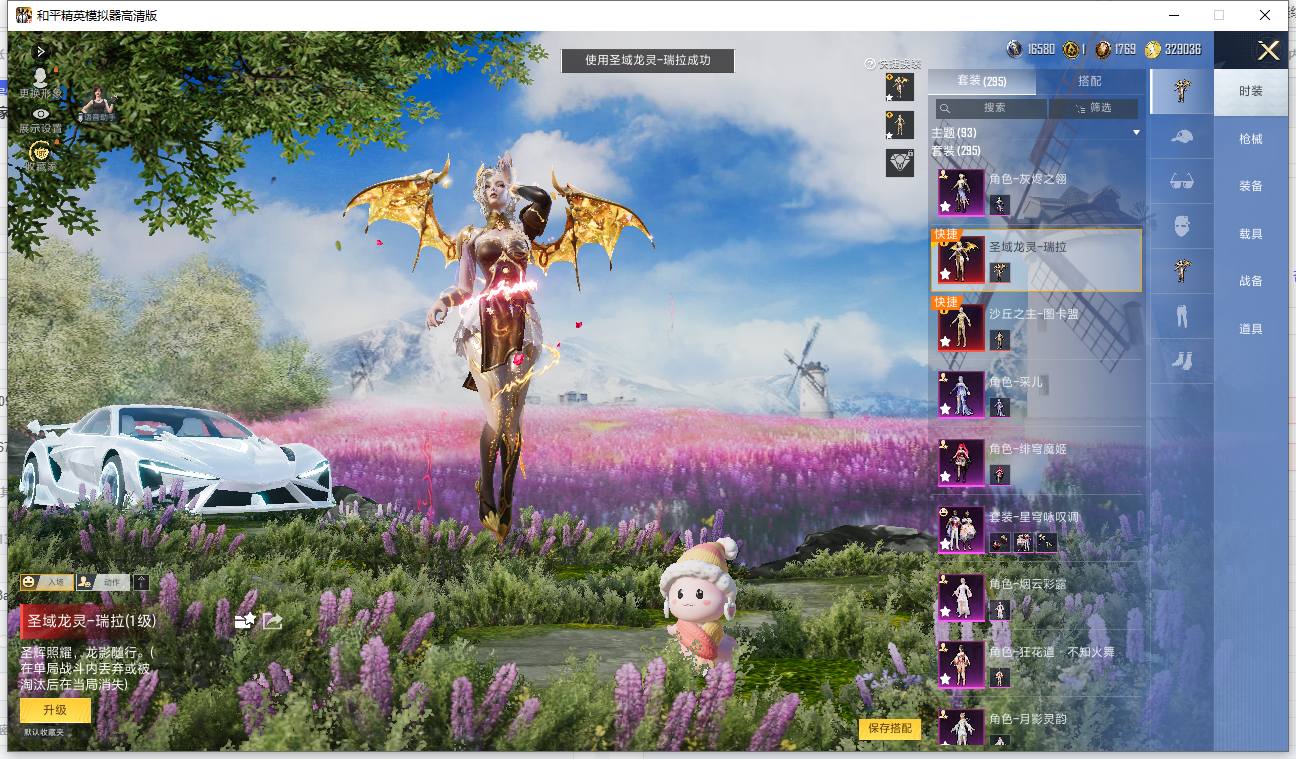Share the outfit using the share arrow icon
Image resolution: width=1296 pixels, height=759 pixels.
click(x=272, y=621)
